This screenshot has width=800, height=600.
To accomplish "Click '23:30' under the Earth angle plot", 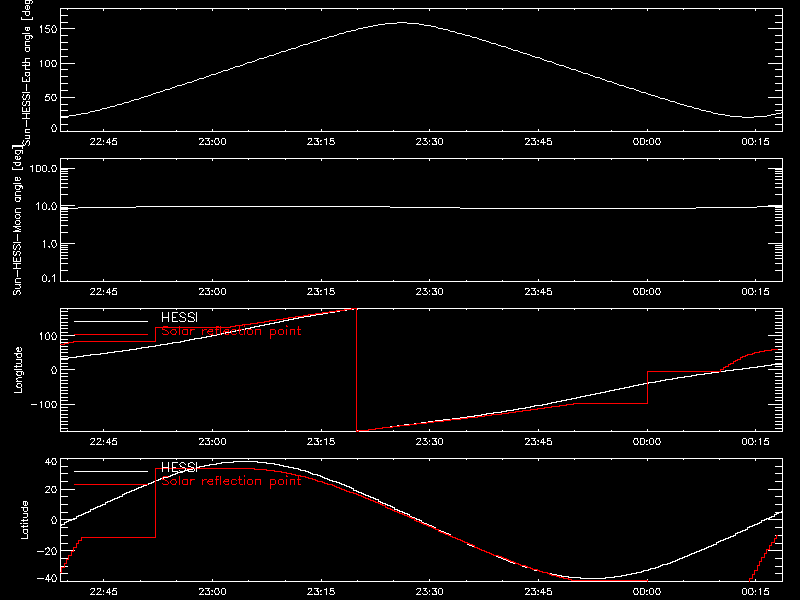I will click(430, 142).
